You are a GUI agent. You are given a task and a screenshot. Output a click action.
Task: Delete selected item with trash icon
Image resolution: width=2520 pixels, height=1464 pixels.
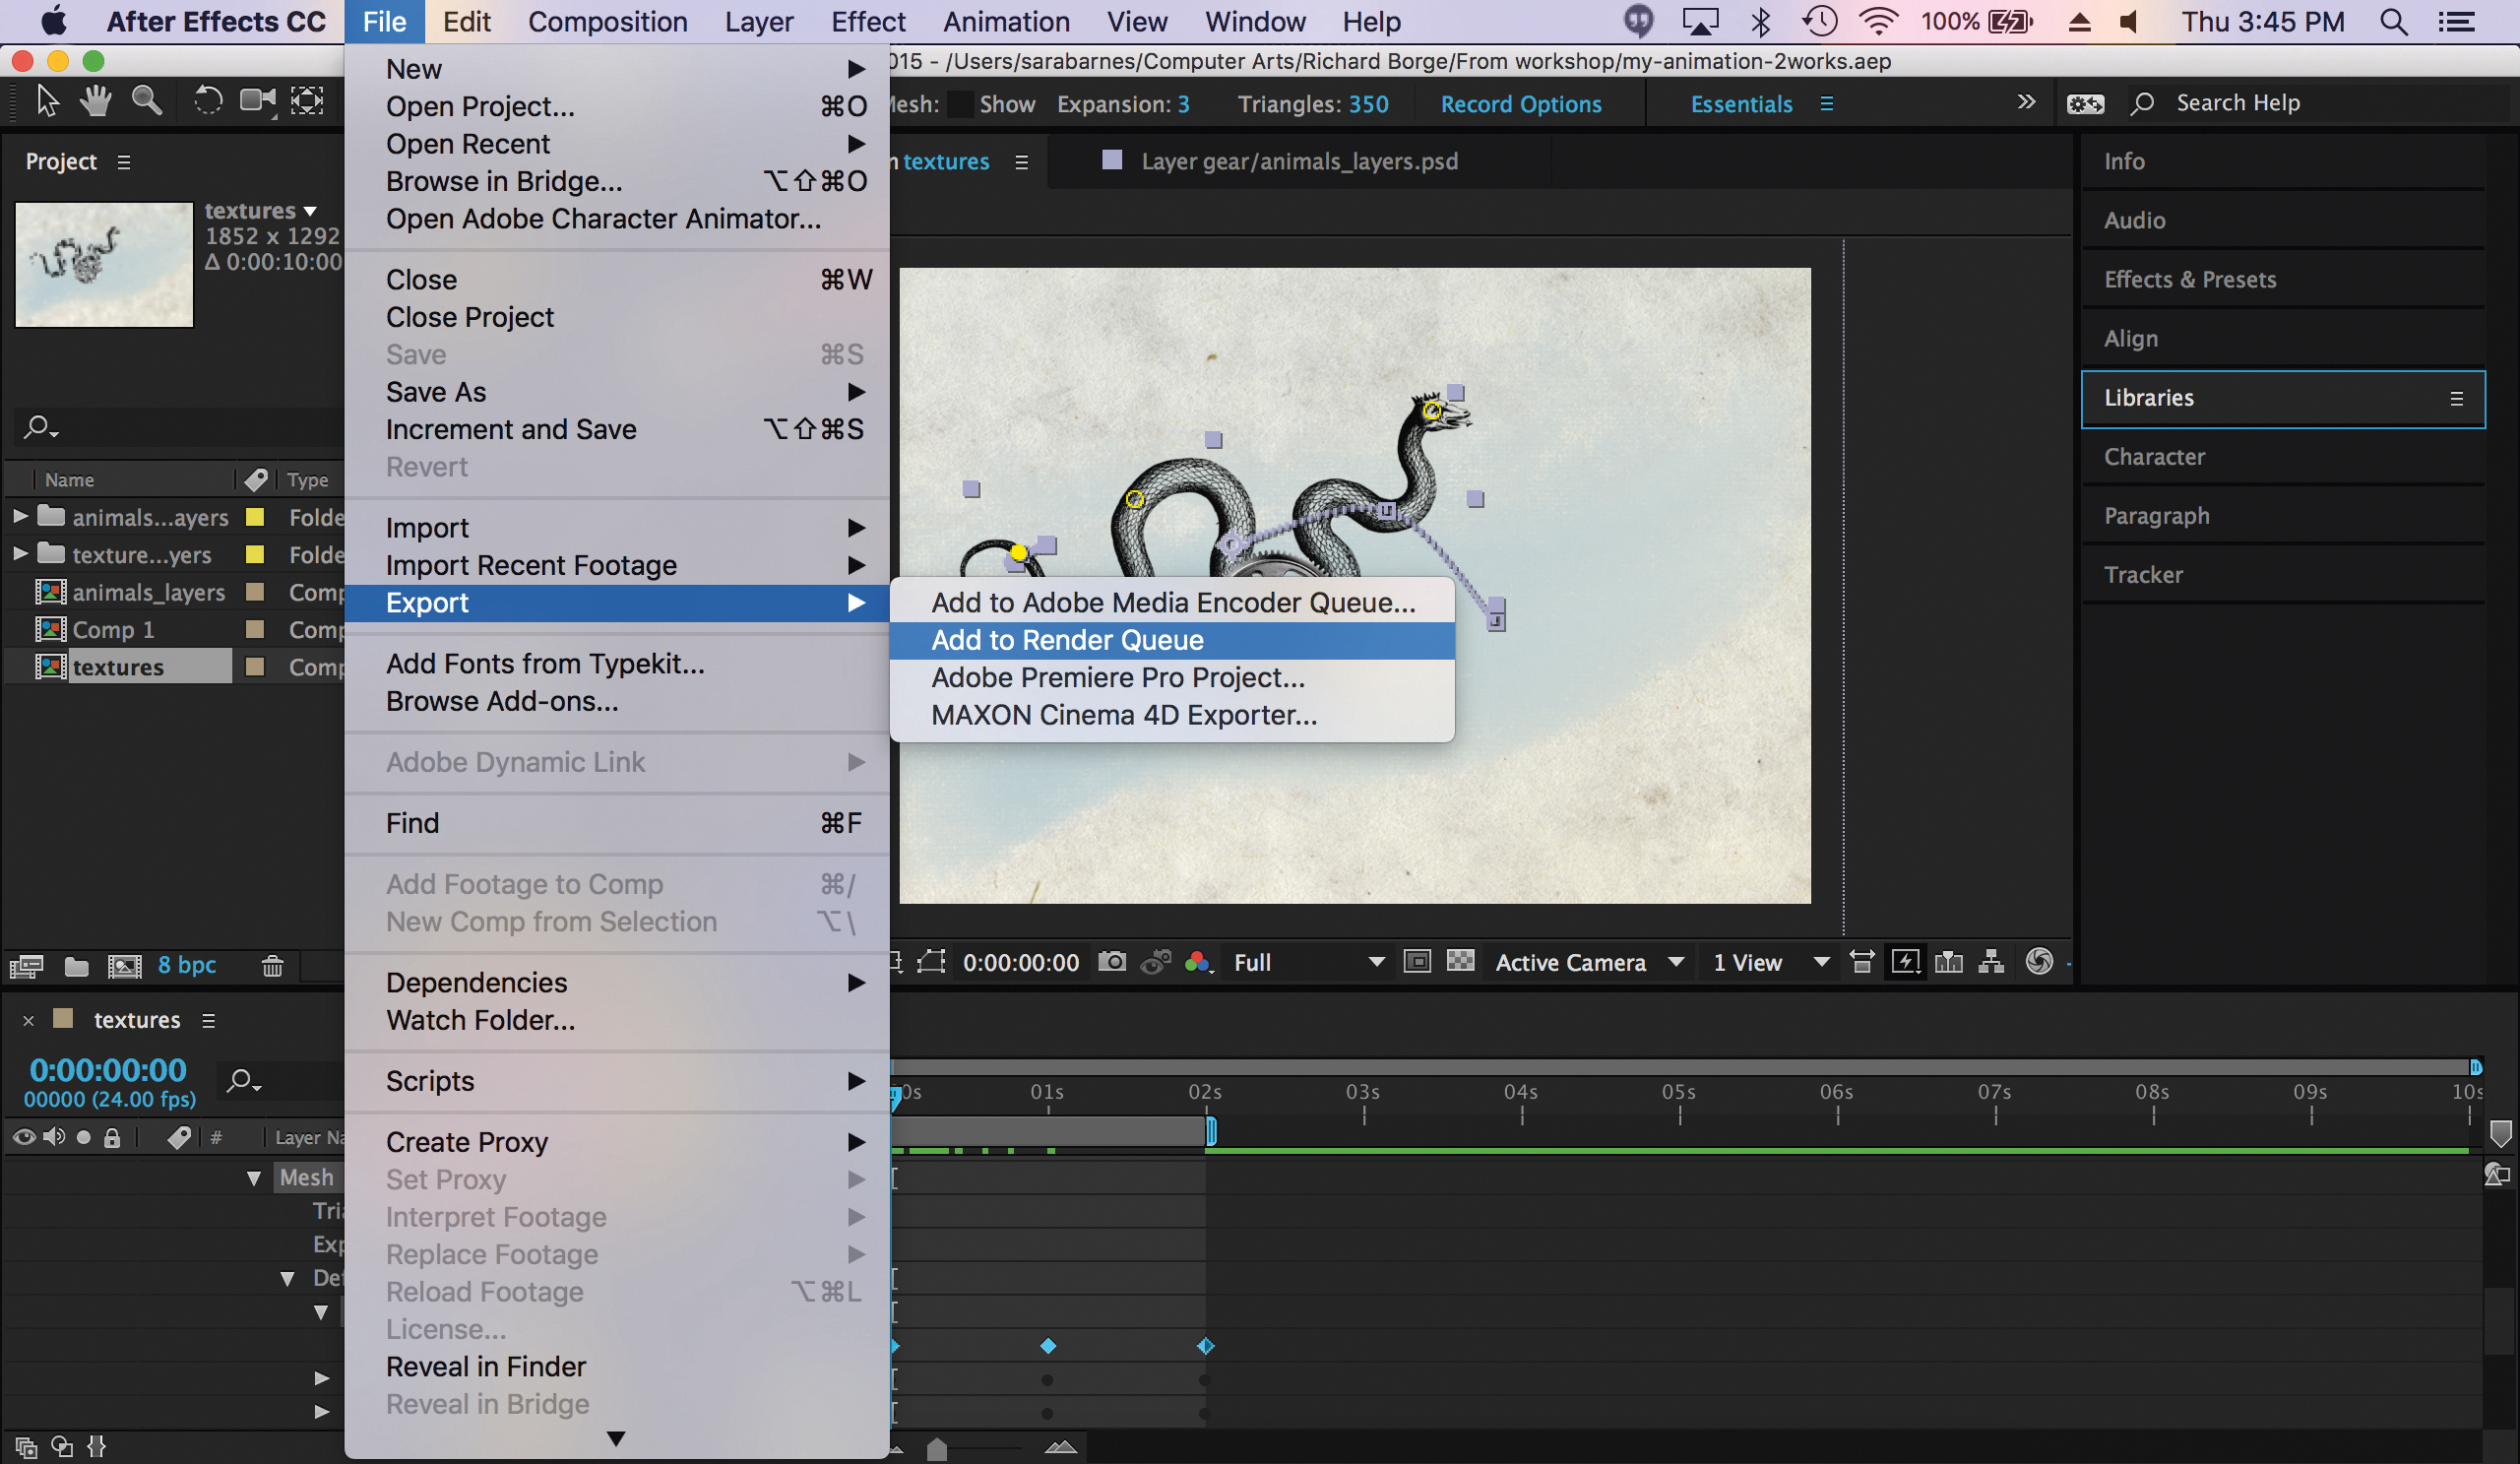[272, 965]
